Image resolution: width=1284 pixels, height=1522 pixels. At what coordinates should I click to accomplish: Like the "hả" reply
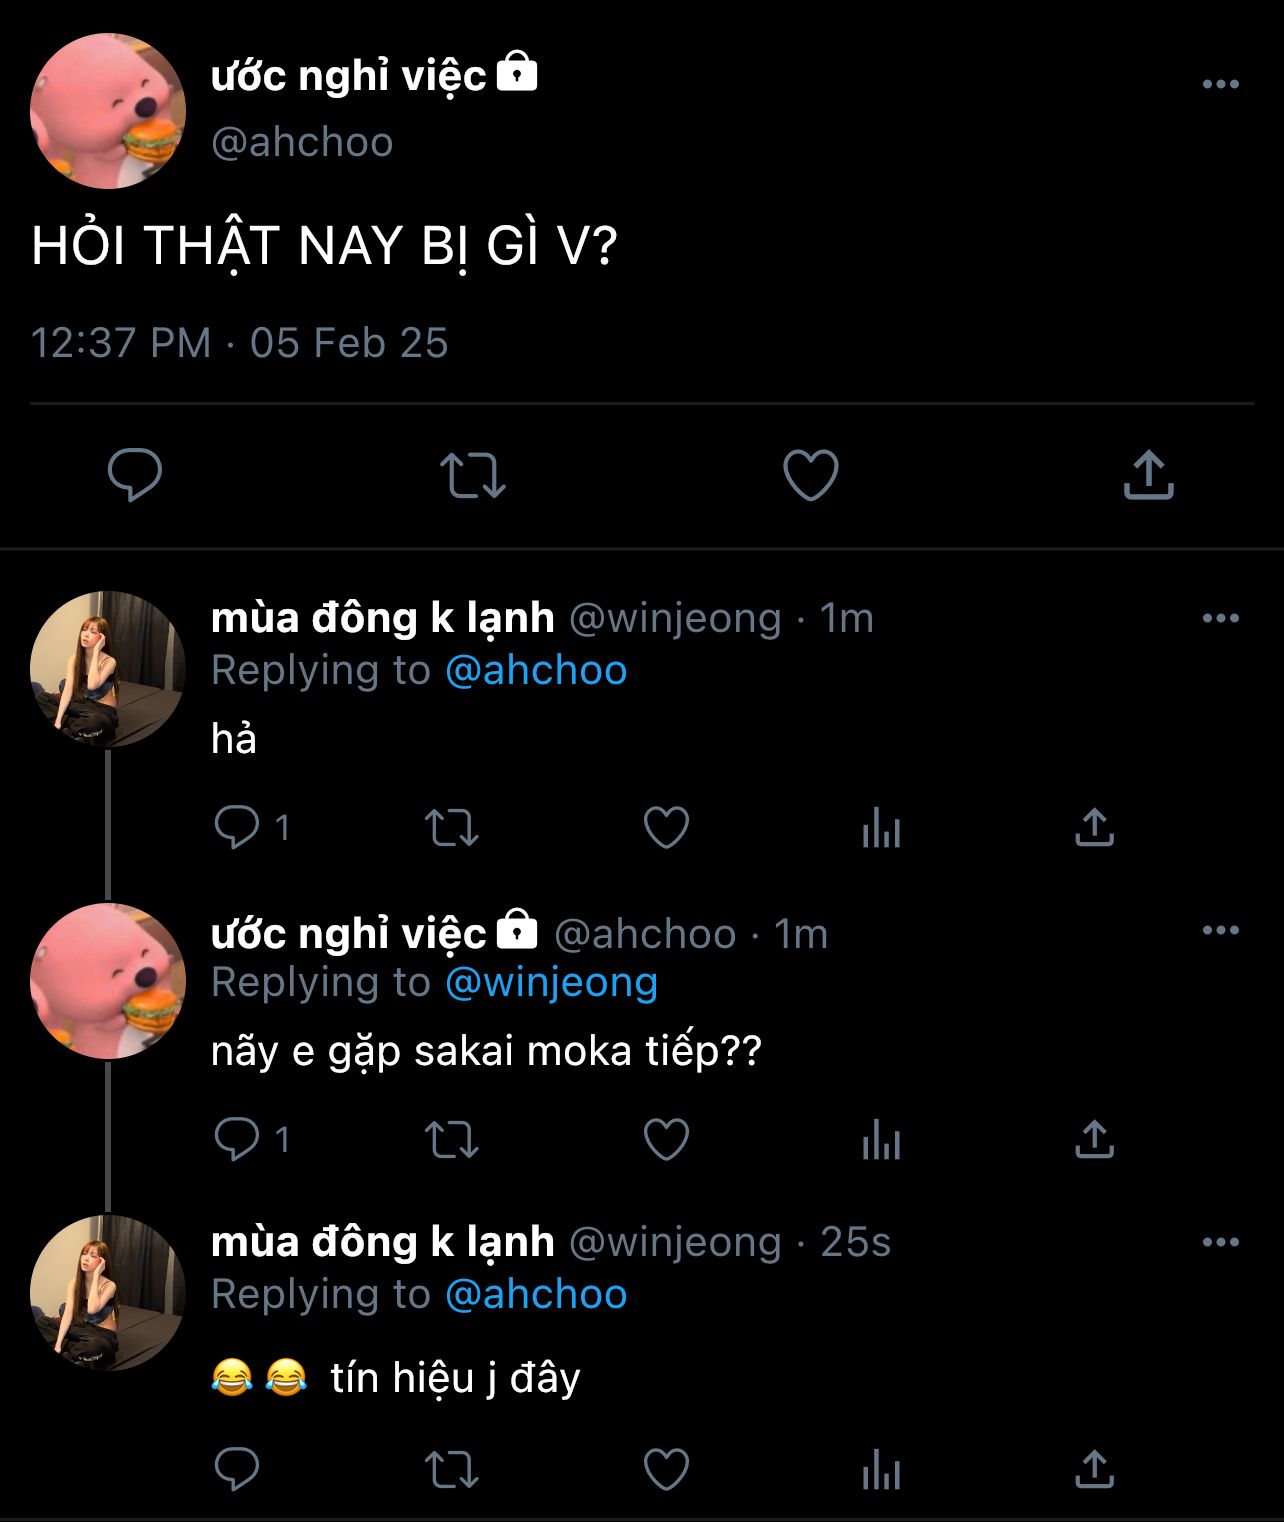pyautogui.click(x=666, y=828)
